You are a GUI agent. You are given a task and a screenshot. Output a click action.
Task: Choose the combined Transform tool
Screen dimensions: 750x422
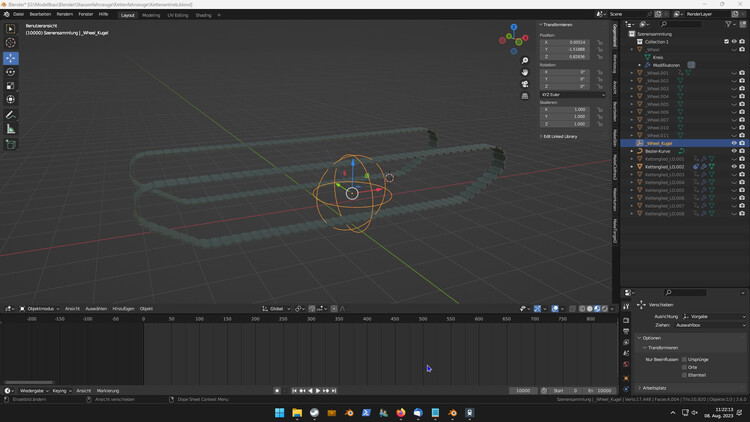[11, 100]
